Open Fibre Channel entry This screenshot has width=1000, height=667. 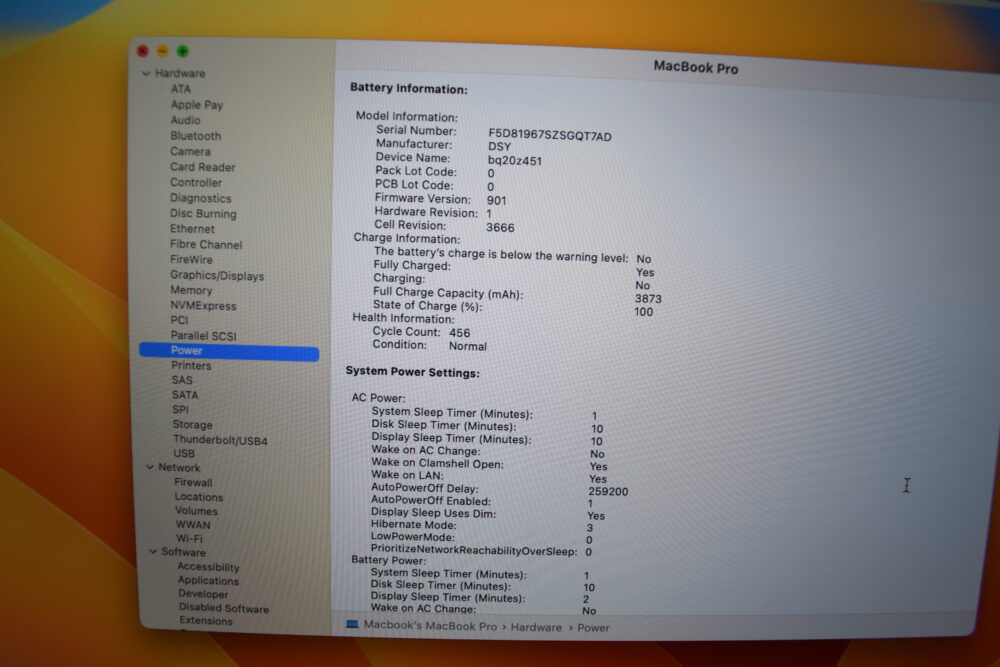pos(205,244)
